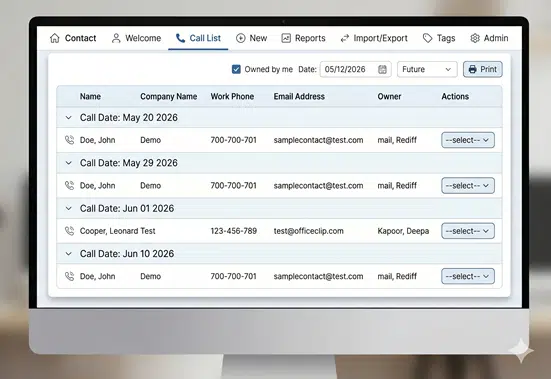Click the arrows icon beside Import/Export
Image resolution: width=551 pixels, height=379 pixels.
[x=345, y=38]
